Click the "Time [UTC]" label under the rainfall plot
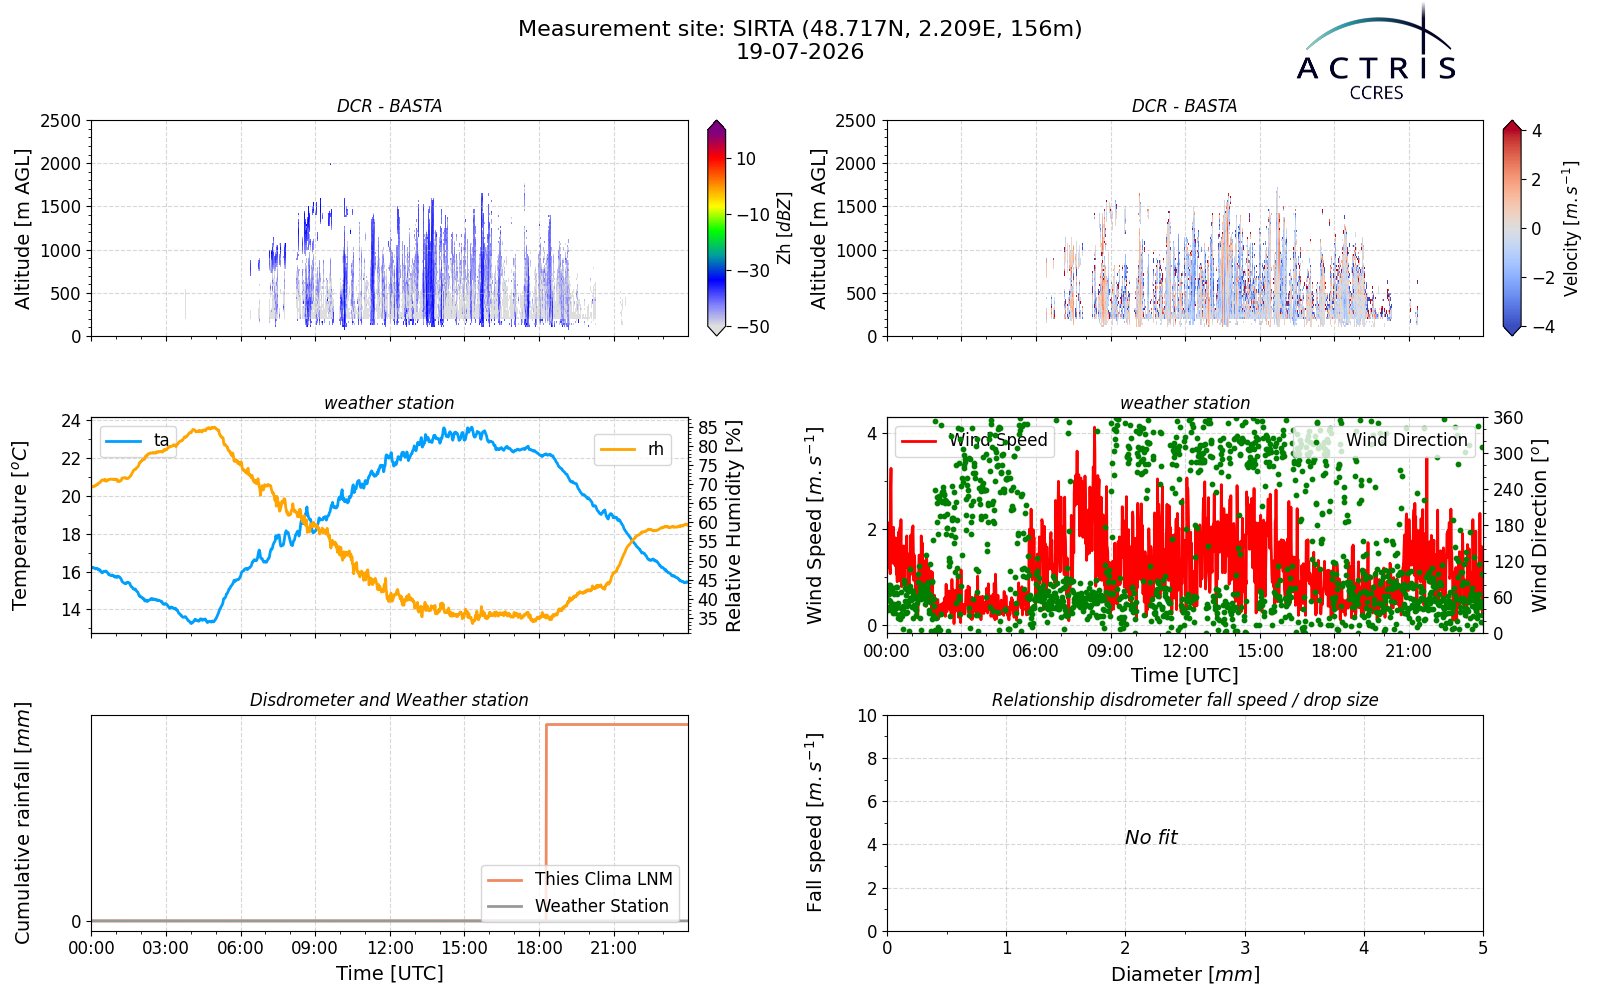Screen dimensions: 1600x1000 pos(389,973)
